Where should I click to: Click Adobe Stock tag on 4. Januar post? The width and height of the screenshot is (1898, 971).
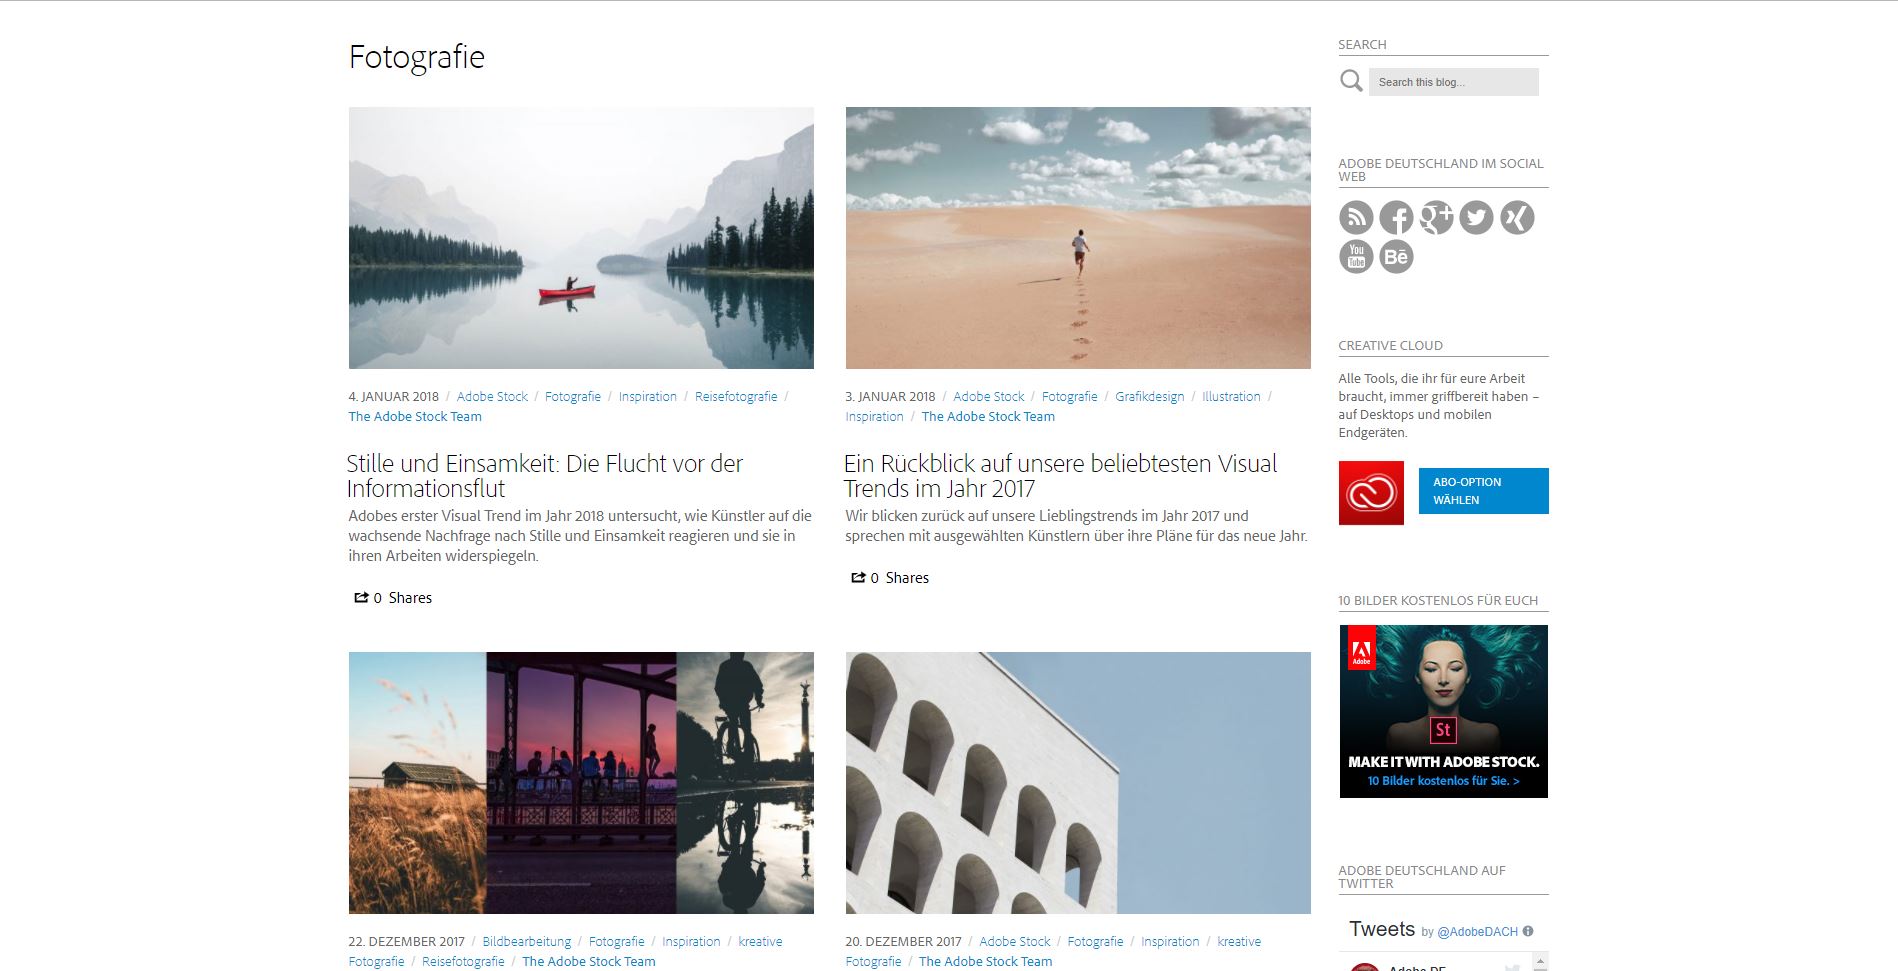(x=492, y=396)
